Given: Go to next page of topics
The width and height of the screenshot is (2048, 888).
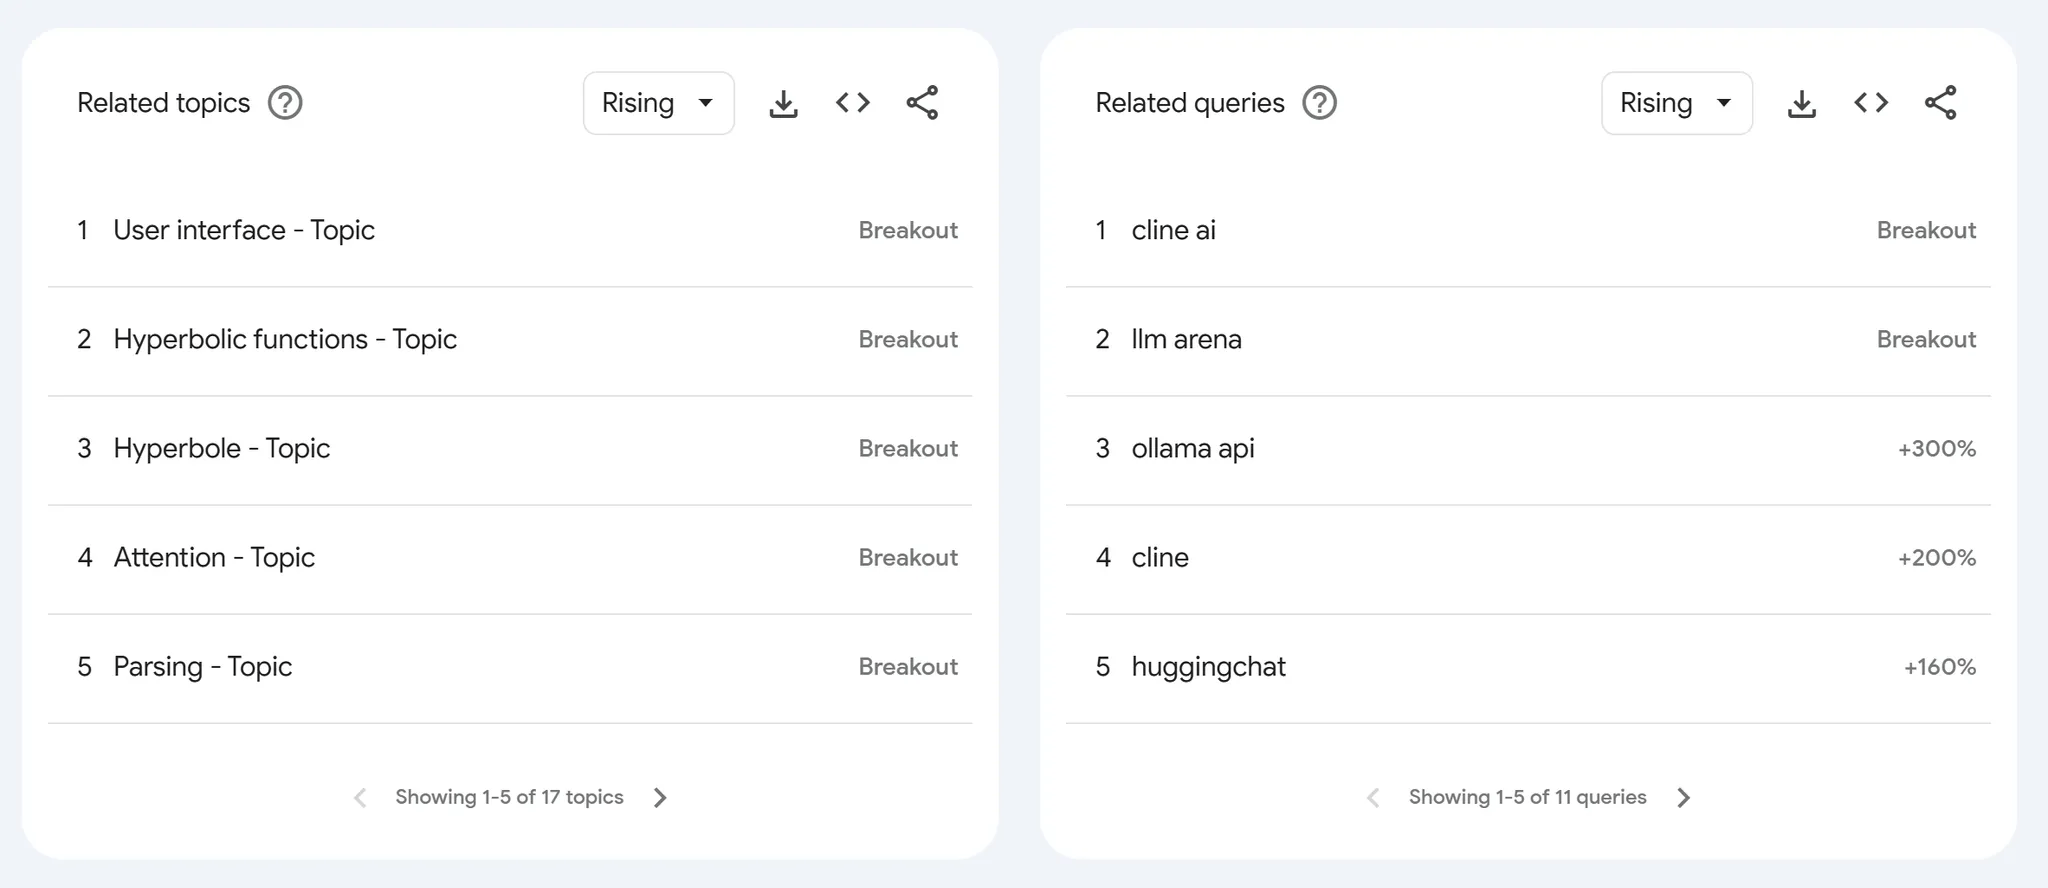Looking at the screenshot, I should [660, 797].
